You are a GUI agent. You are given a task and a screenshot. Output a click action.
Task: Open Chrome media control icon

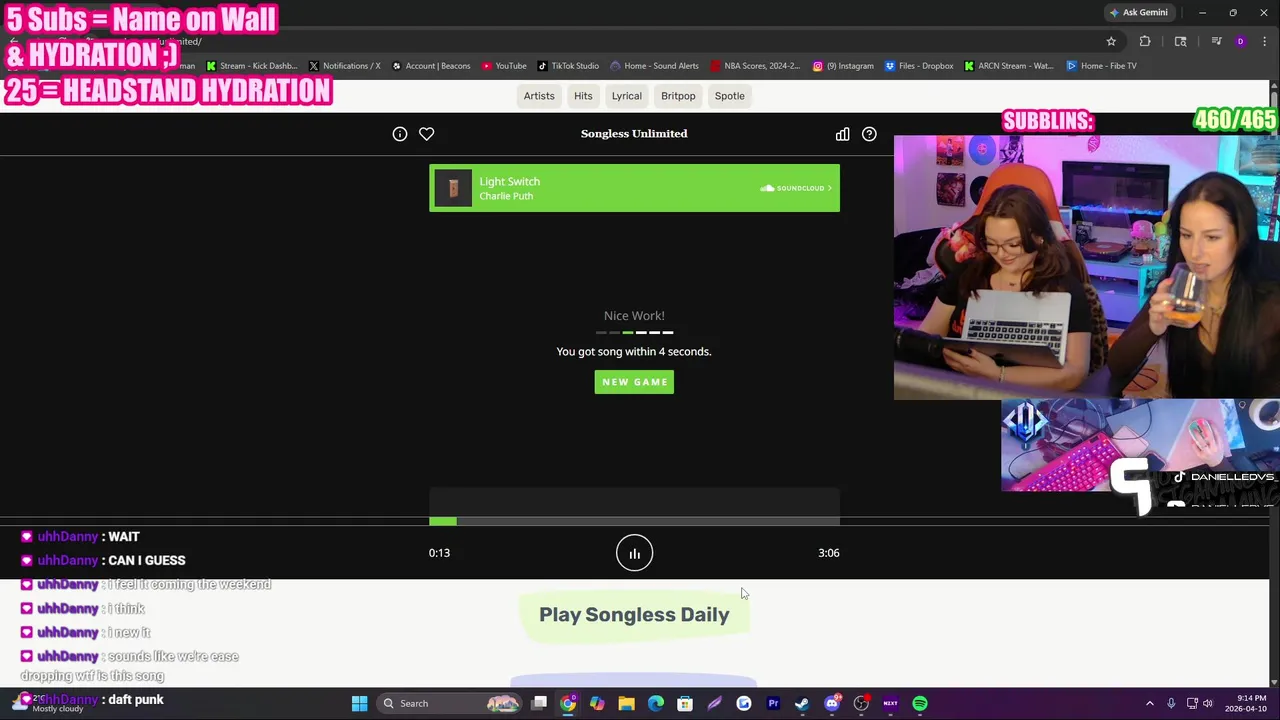1216,41
